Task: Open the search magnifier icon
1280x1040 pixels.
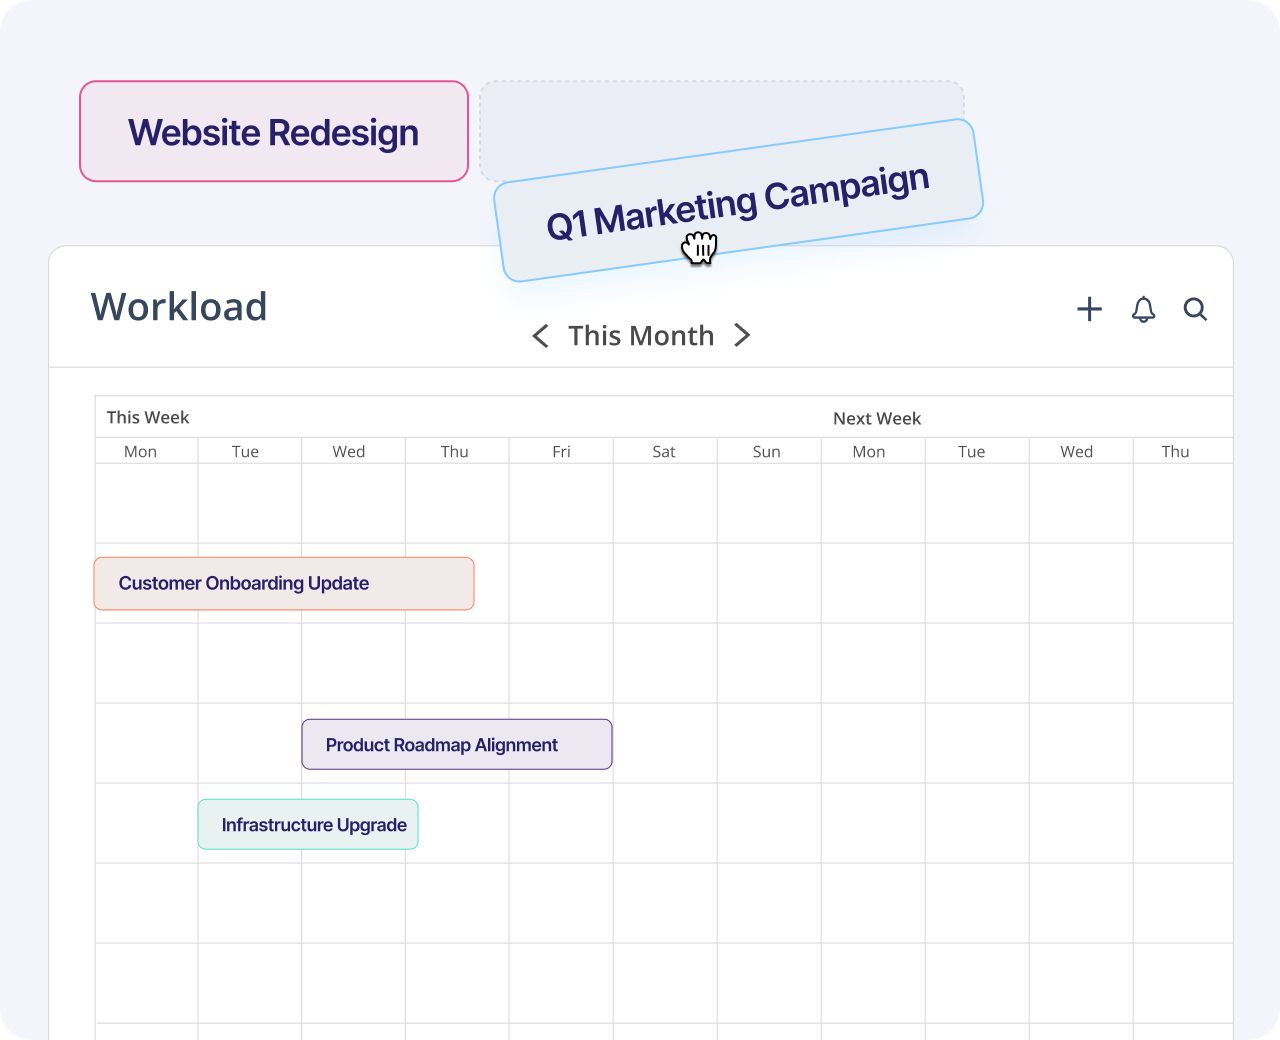Action: point(1195,309)
